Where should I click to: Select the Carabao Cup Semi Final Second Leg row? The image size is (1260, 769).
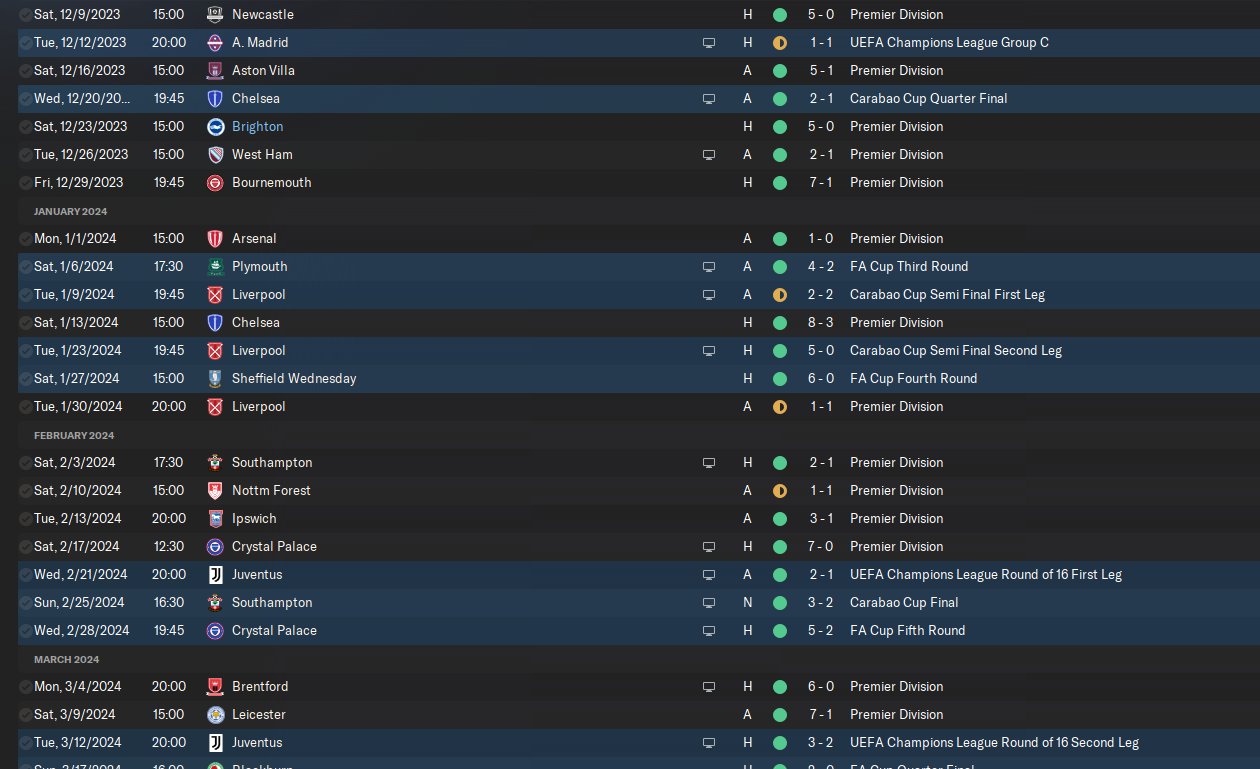point(639,351)
